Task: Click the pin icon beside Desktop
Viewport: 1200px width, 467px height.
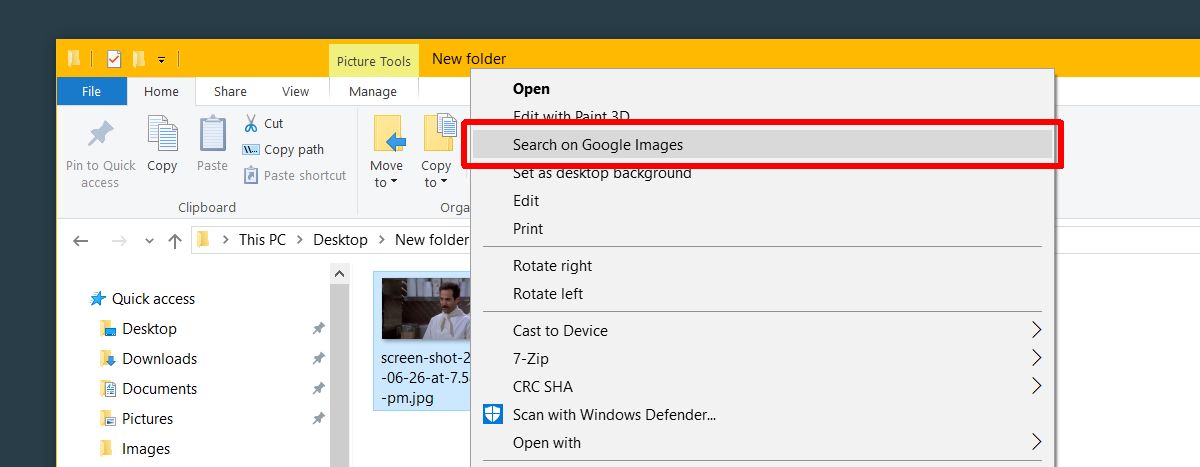Action: click(318, 329)
